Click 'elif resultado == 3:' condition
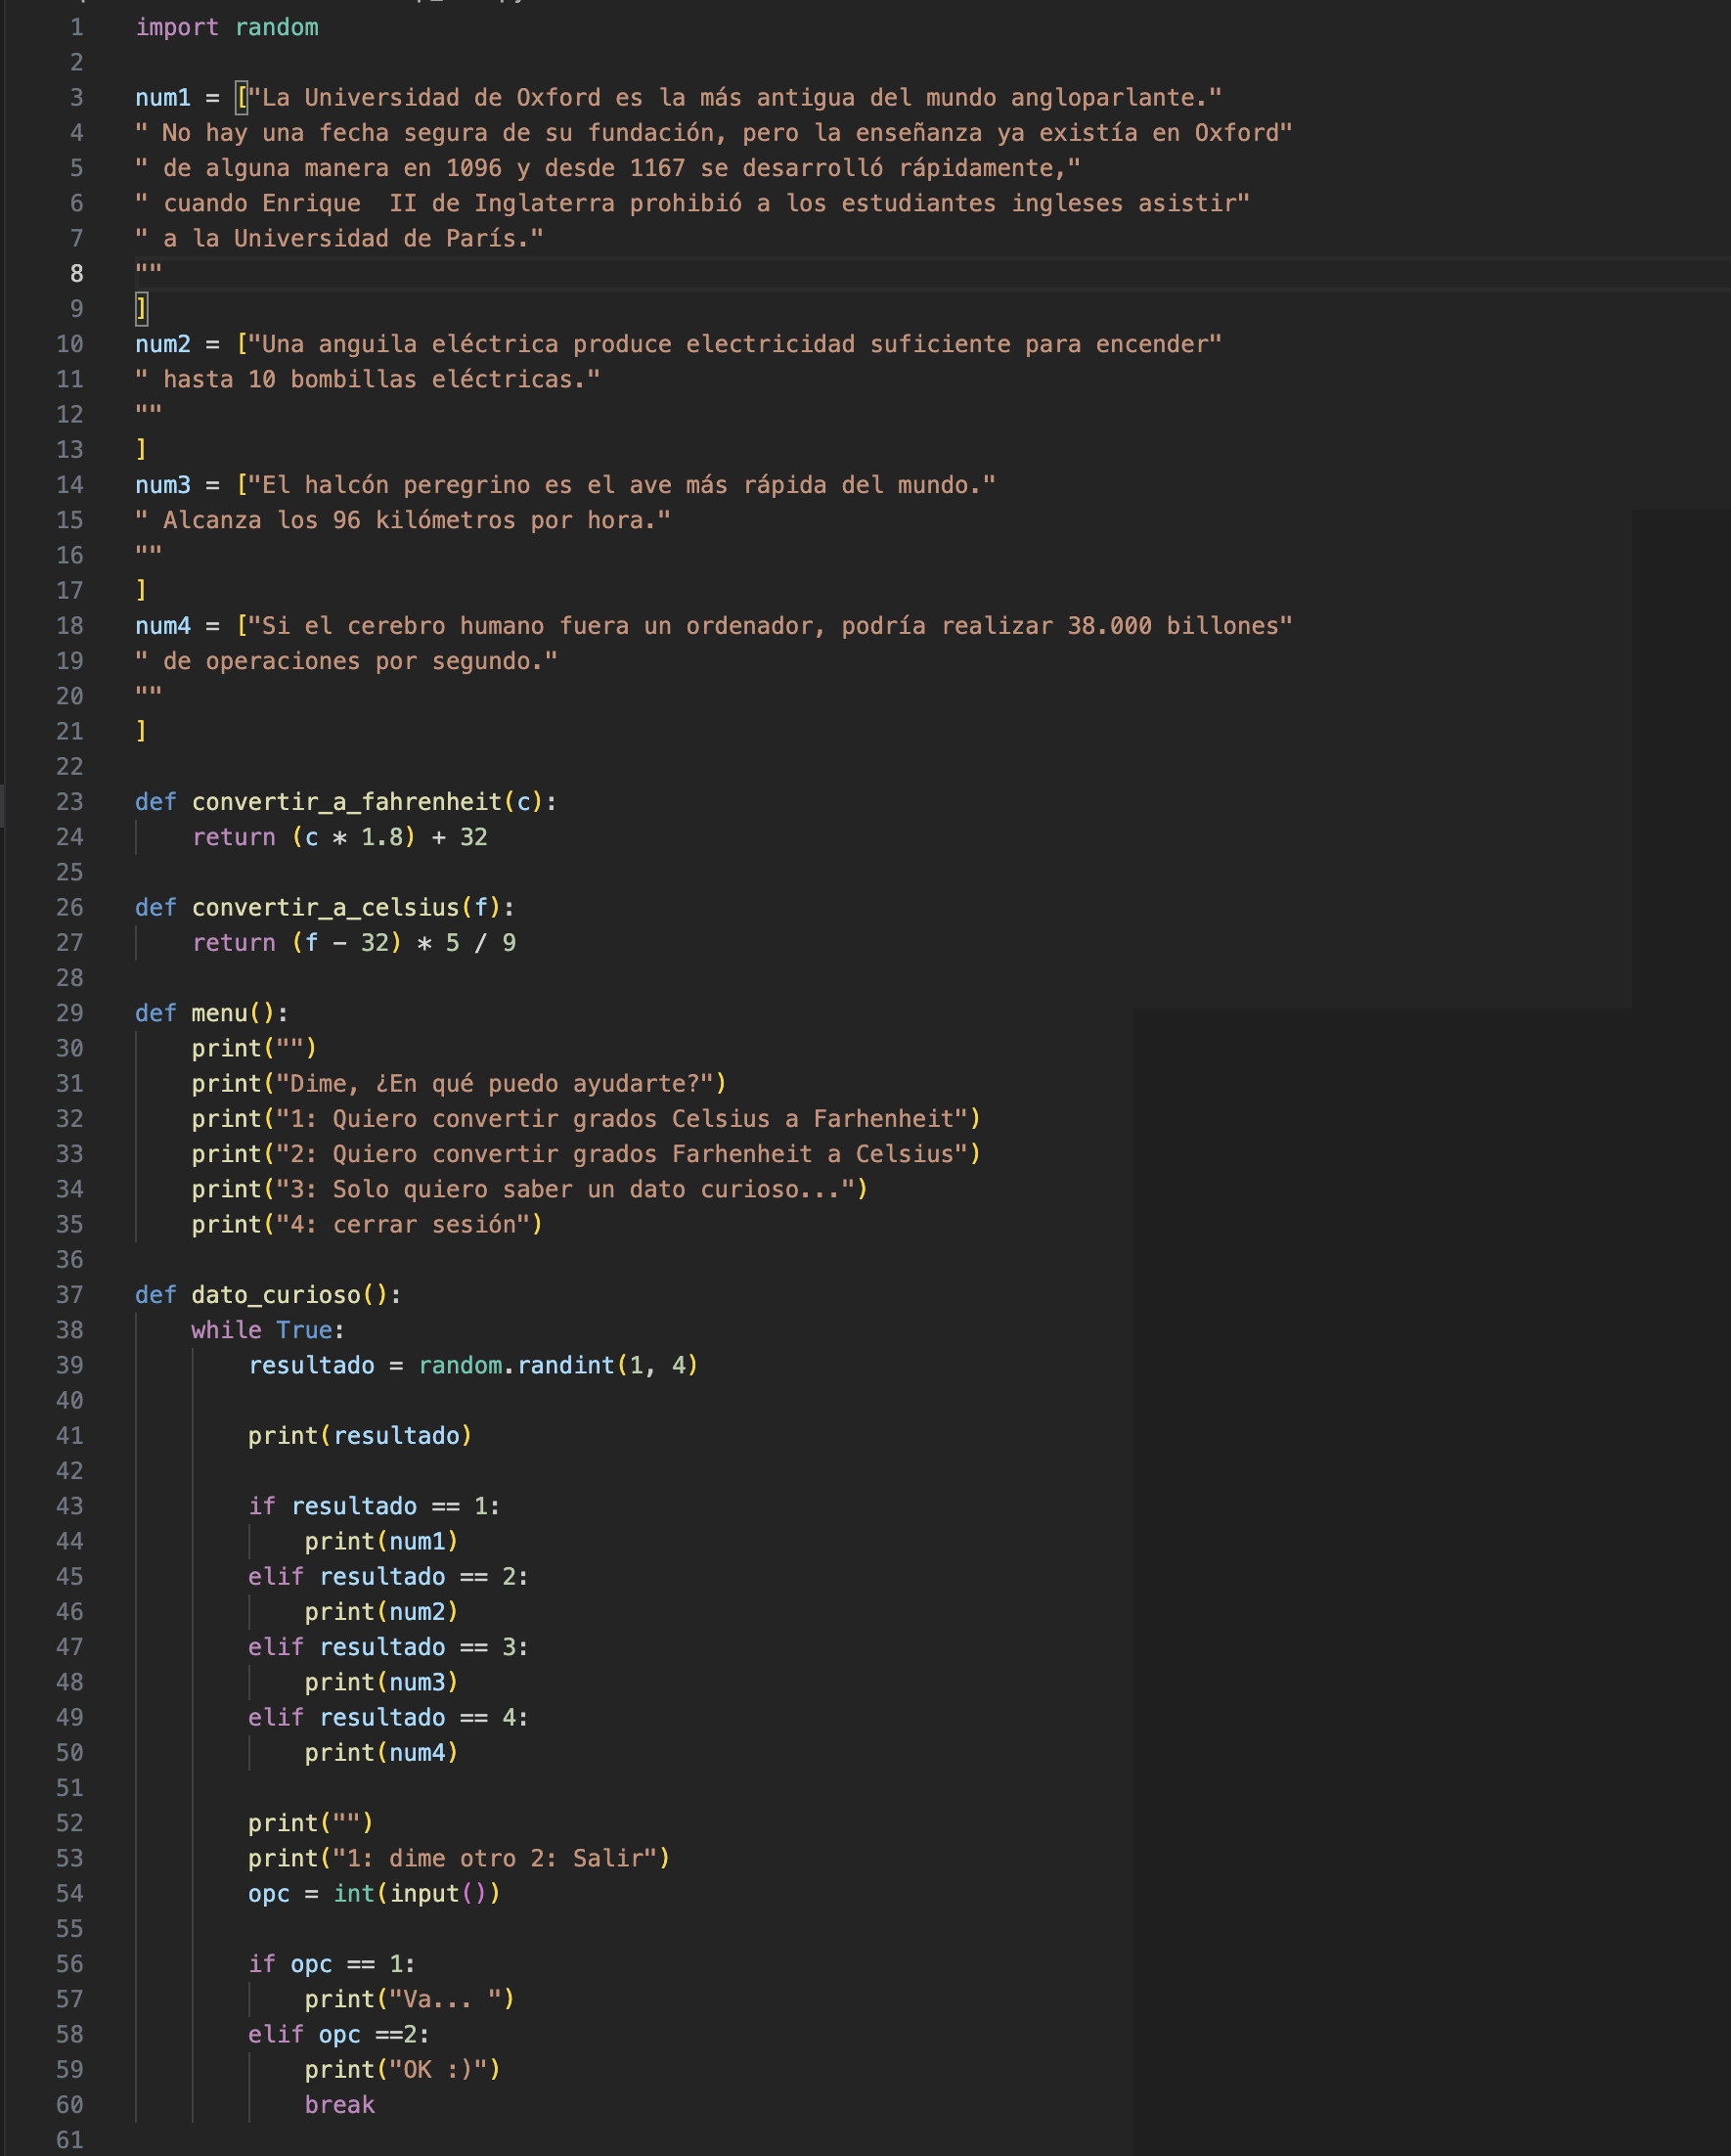The width and height of the screenshot is (1731, 2156). point(388,1647)
